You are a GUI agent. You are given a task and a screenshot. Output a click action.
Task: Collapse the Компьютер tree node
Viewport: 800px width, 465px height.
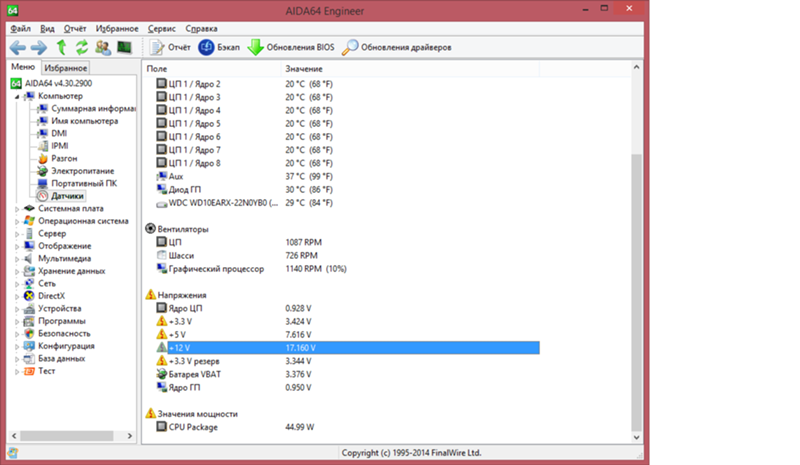[17, 96]
